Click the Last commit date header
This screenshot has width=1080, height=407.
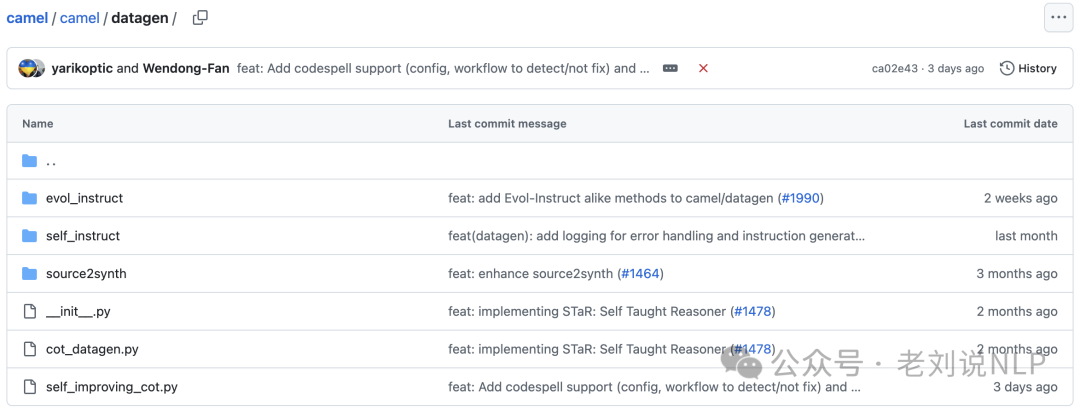(1010, 124)
